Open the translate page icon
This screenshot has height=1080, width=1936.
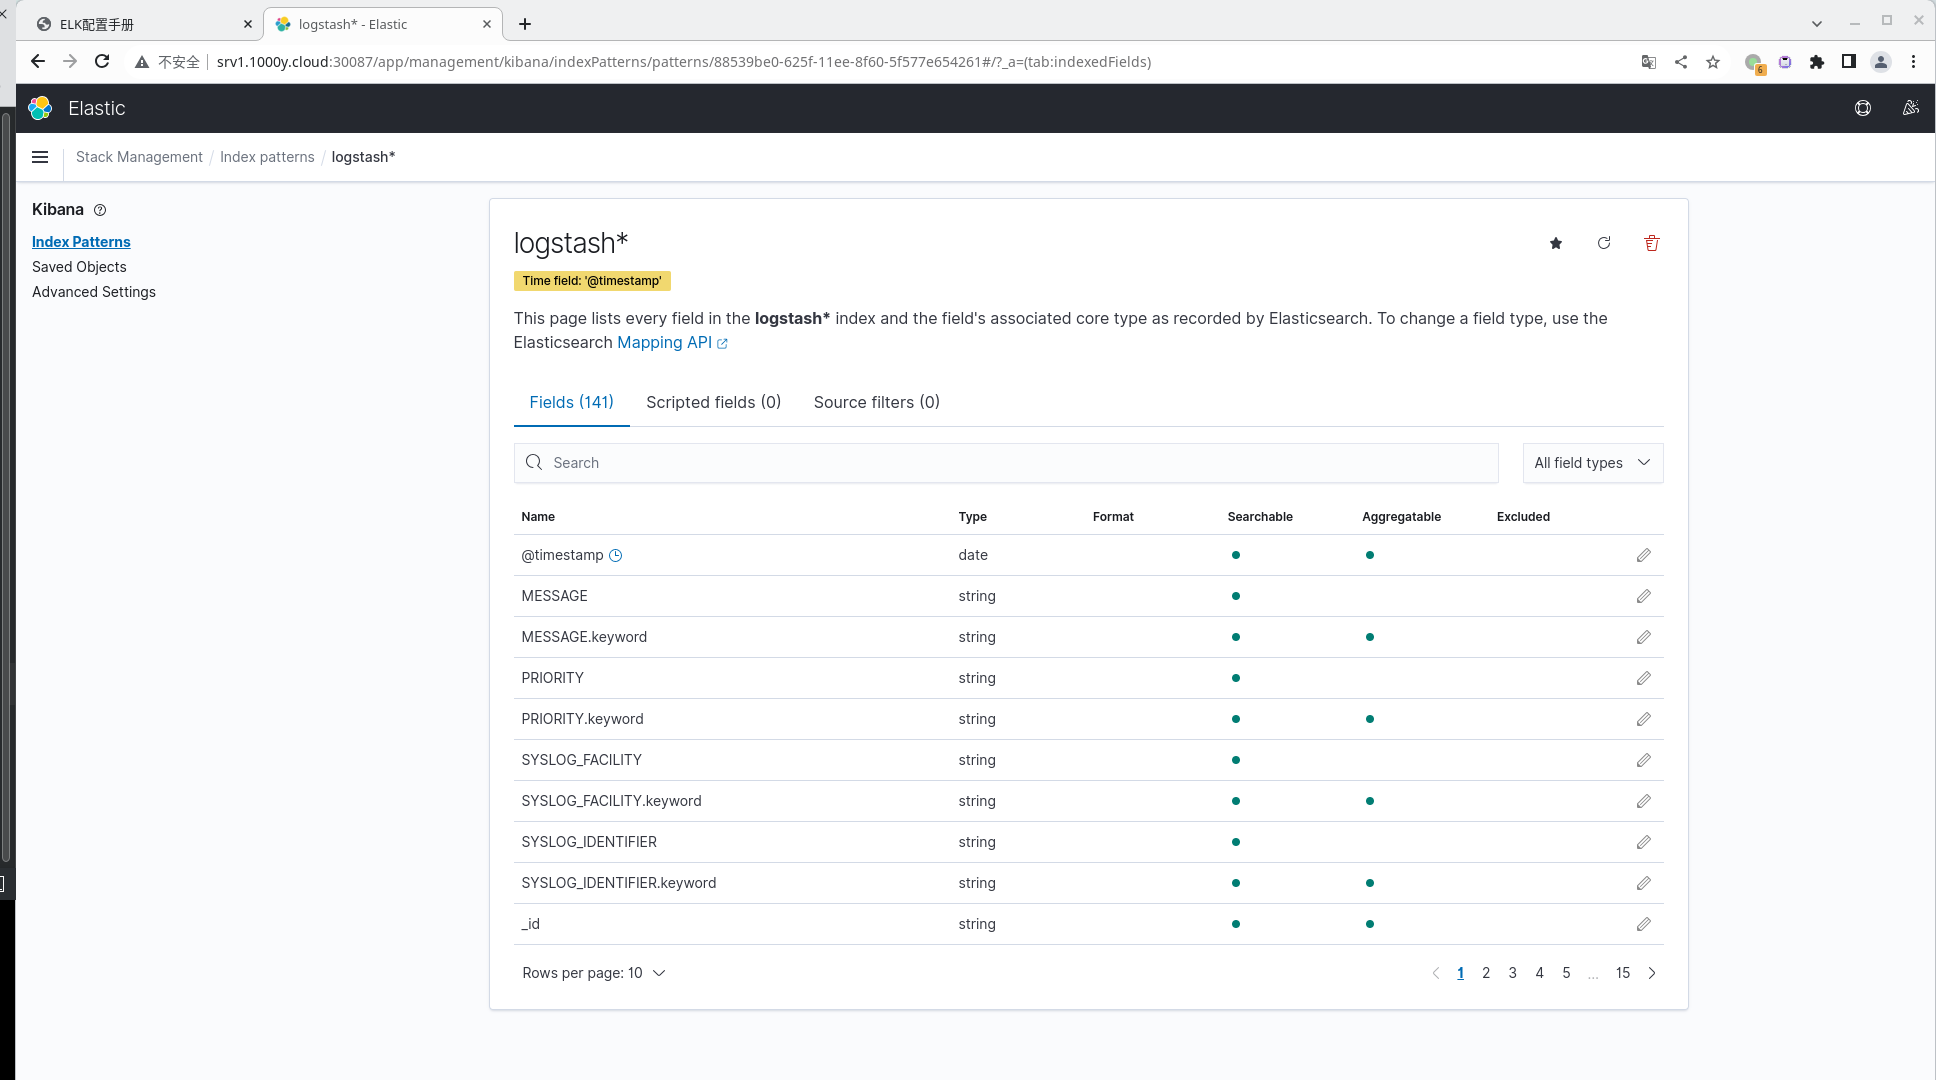1649,62
